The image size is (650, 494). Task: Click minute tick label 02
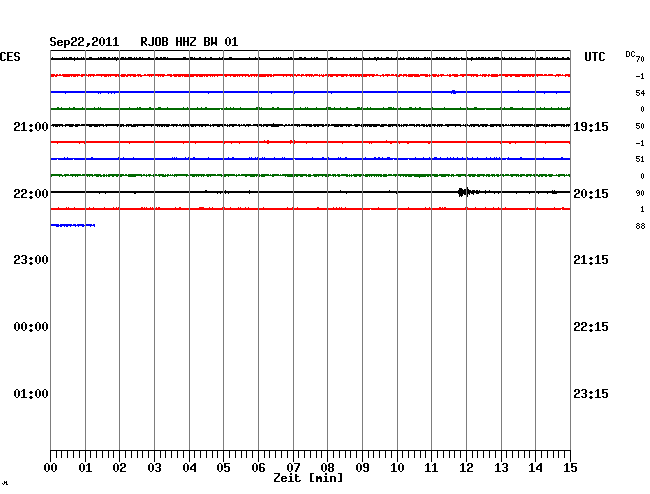coord(119,468)
